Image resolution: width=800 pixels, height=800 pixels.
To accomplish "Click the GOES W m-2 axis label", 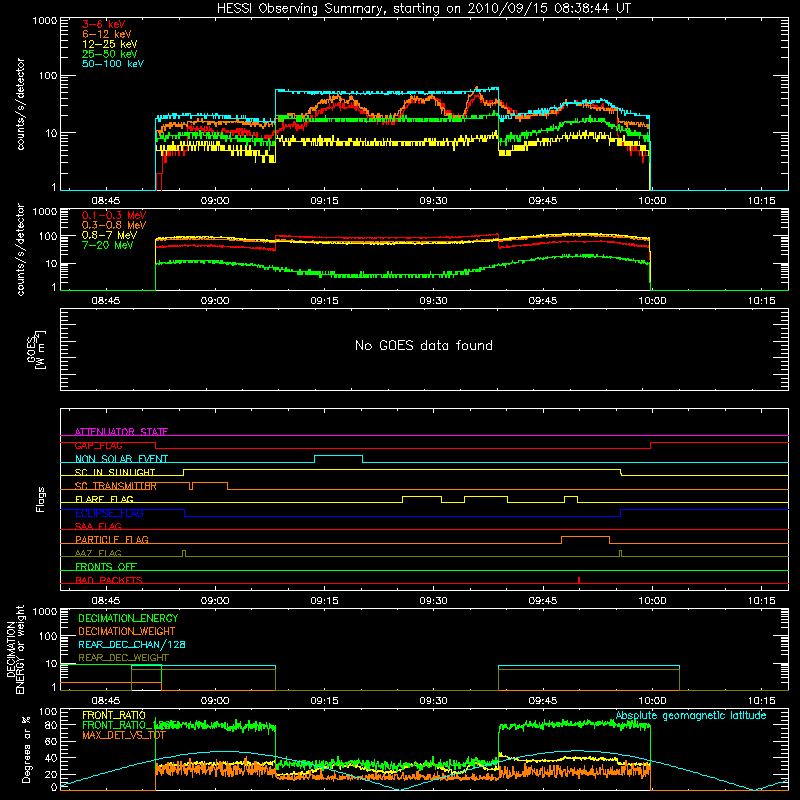I will [x=36, y=349].
